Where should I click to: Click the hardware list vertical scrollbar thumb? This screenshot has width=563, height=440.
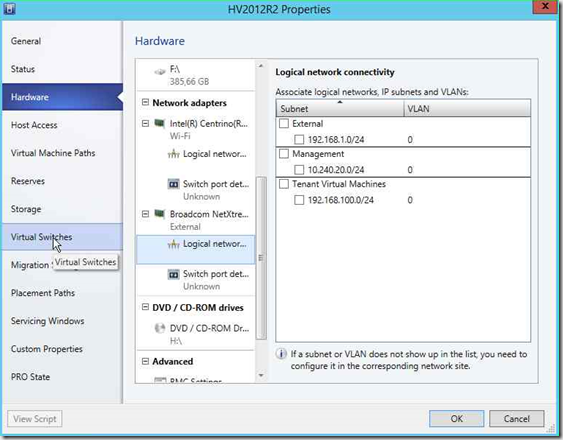click(261, 258)
